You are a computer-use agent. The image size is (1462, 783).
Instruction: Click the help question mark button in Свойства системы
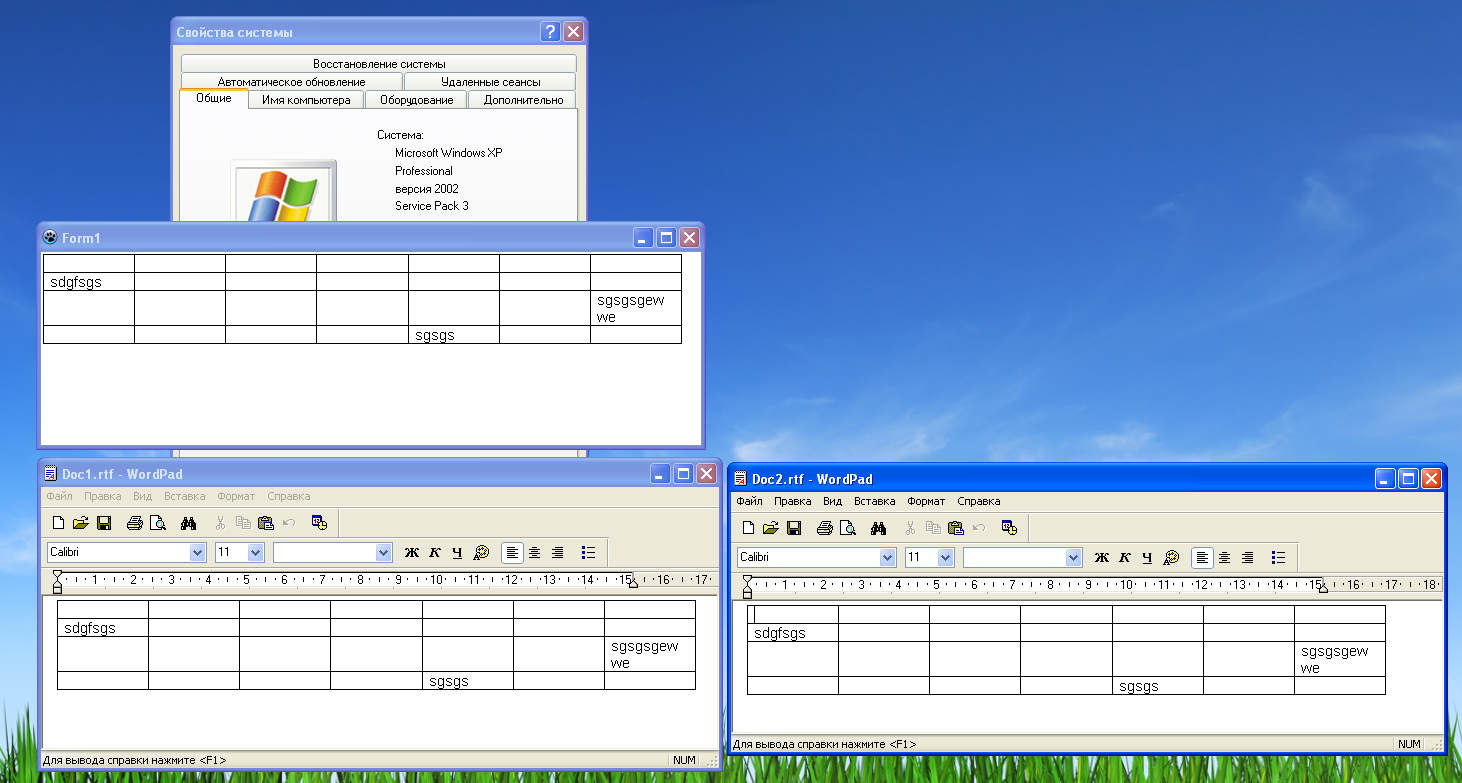(x=550, y=32)
